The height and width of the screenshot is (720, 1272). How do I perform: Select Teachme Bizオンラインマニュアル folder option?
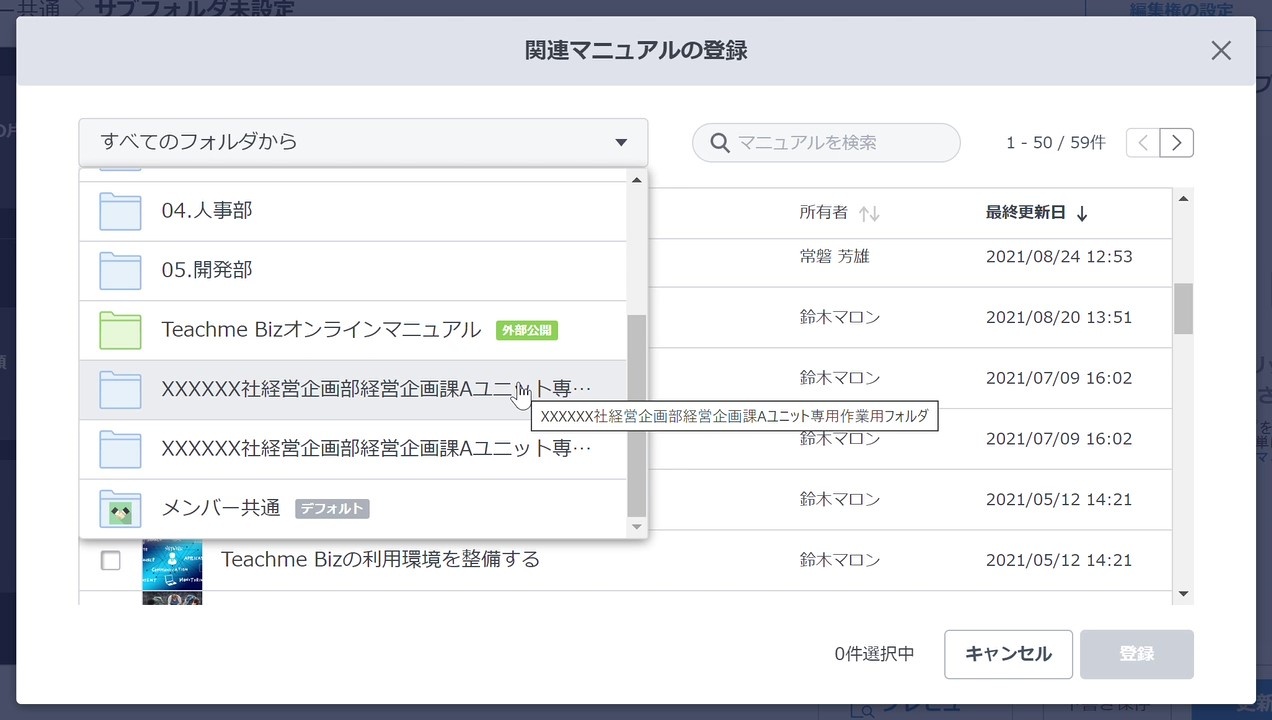(320, 330)
